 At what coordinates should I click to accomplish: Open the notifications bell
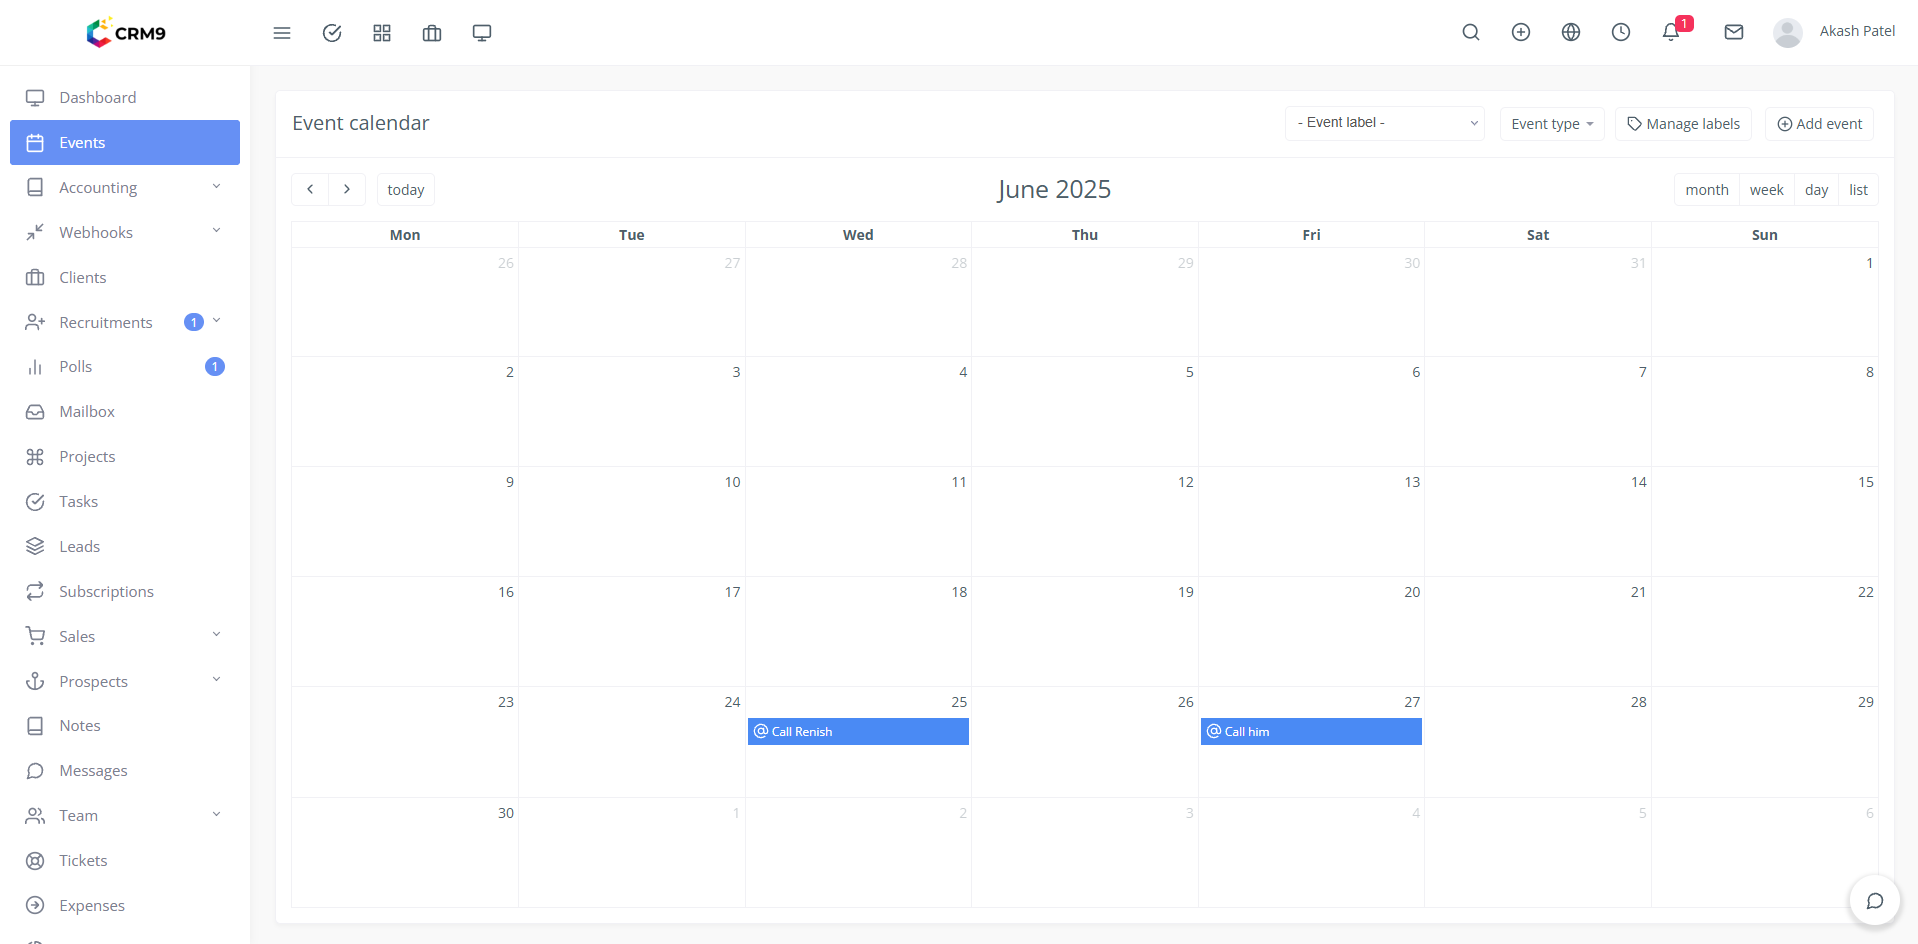(1670, 32)
